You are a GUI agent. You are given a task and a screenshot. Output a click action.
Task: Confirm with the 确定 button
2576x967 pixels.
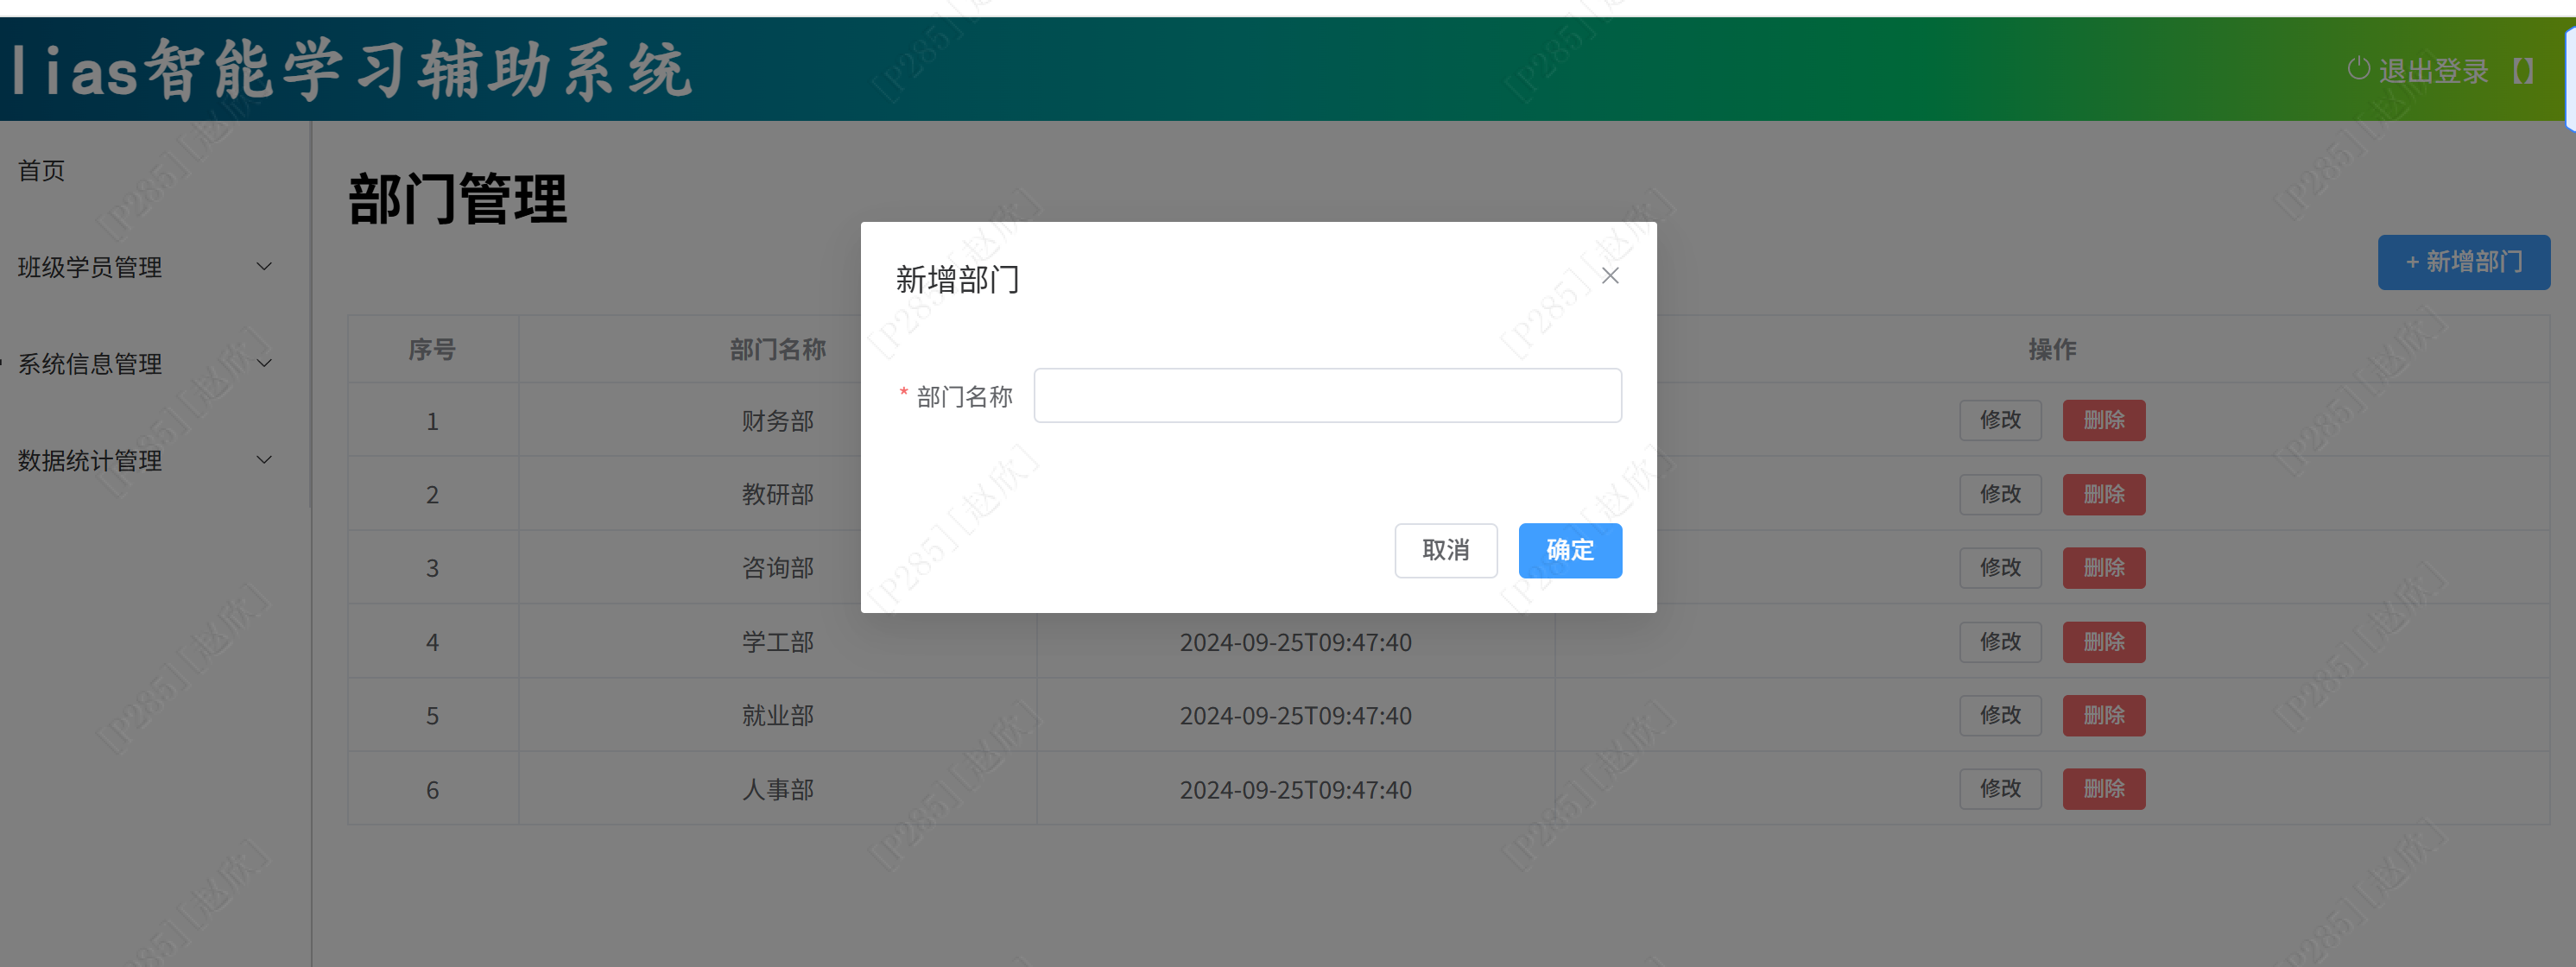tap(1569, 550)
